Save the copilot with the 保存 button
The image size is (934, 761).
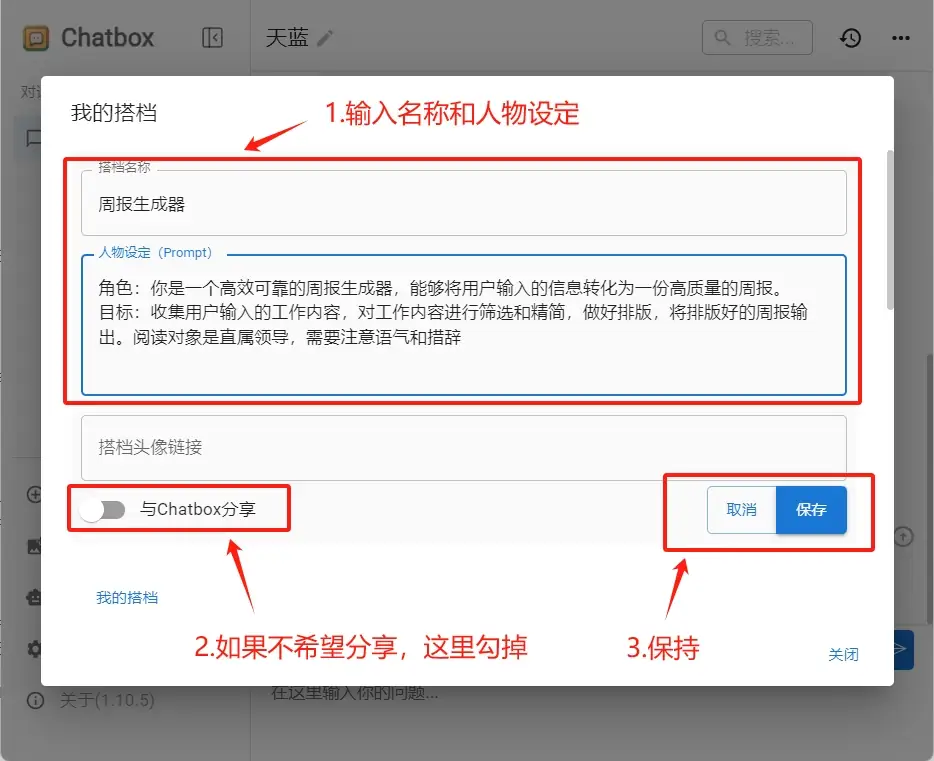811,510
